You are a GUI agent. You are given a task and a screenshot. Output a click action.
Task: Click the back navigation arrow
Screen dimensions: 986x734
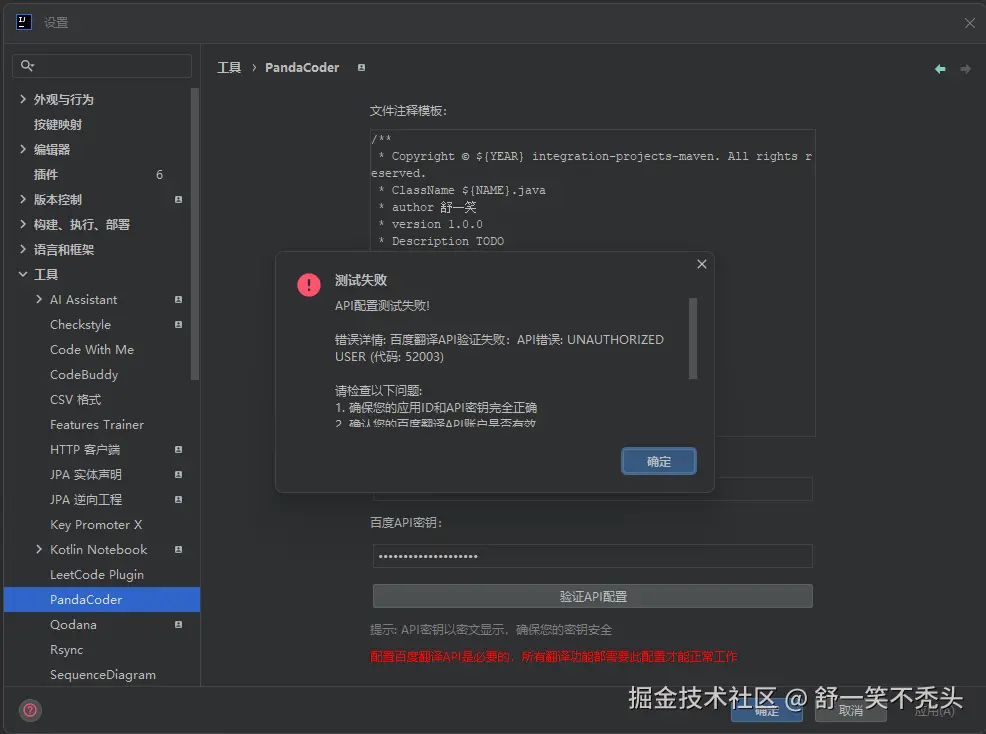(x=940, y=69)
